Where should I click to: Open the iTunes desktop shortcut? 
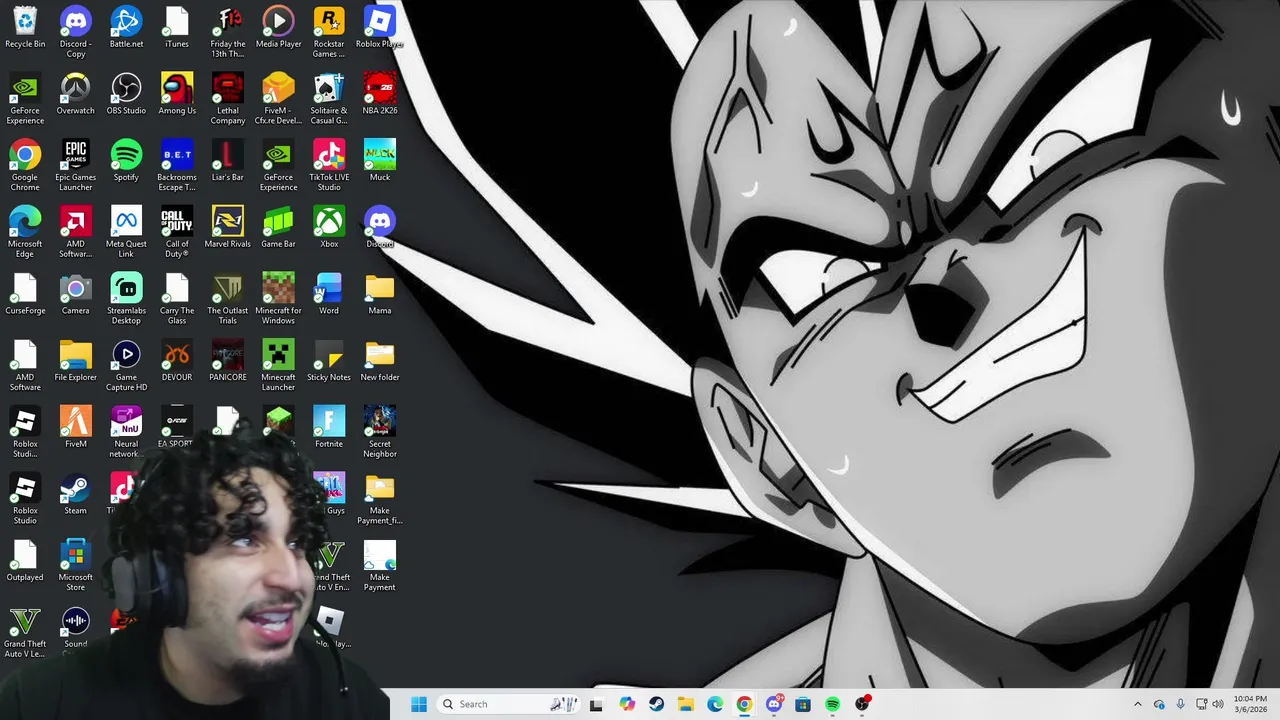pyautogui.click(x=177, y=27)
